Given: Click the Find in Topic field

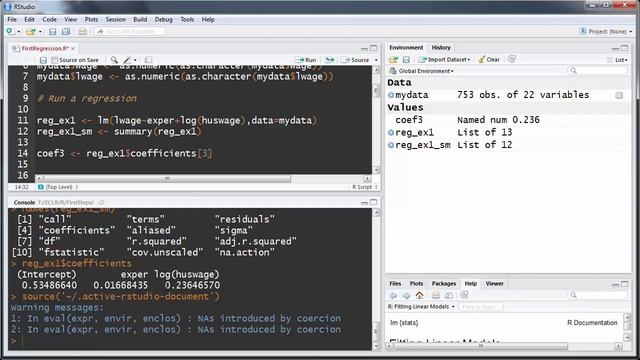Looking at the screenshot, I should (x=481, y=307).
